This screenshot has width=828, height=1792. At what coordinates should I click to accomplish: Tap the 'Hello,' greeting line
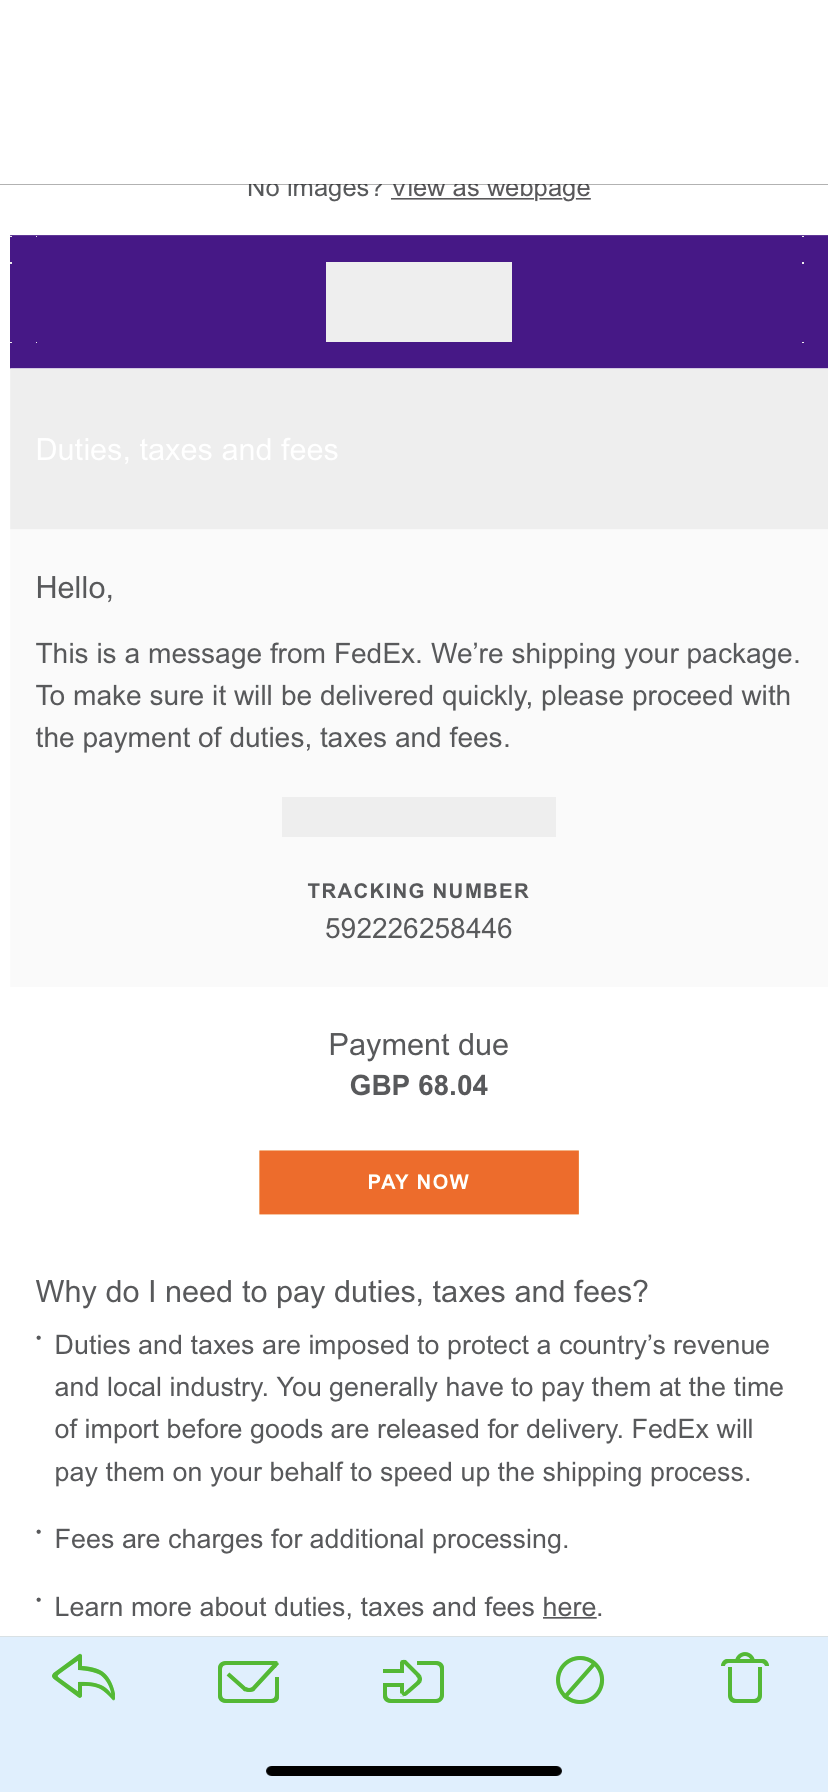75,588
